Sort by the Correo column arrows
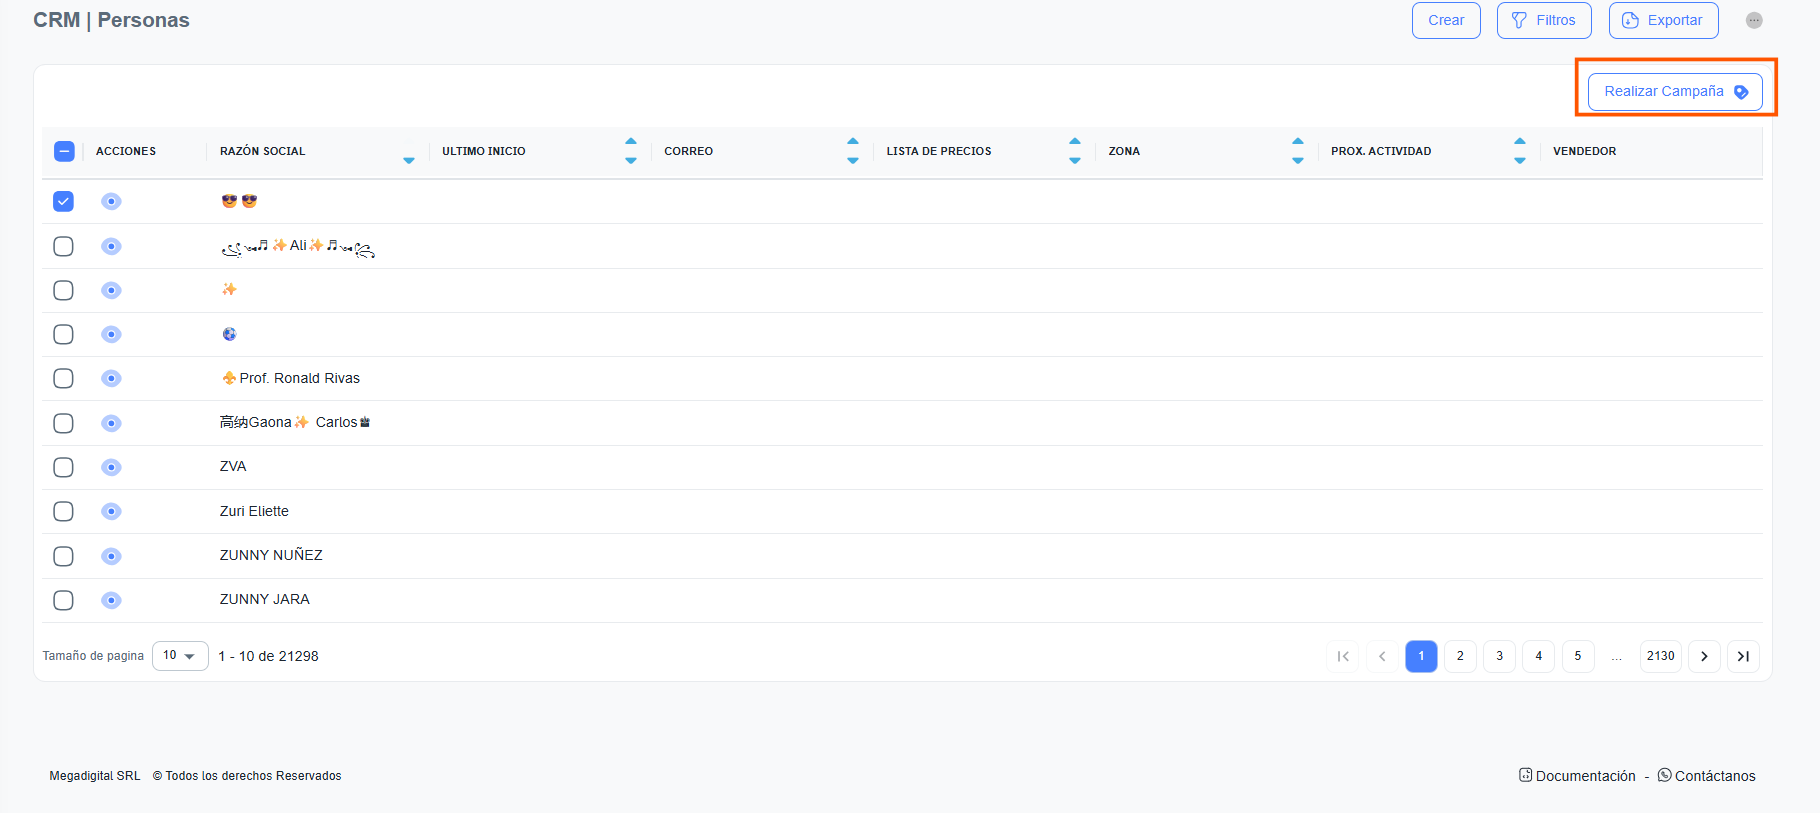Viewport: 1820px width, 813px height. (x=852, y=151)
